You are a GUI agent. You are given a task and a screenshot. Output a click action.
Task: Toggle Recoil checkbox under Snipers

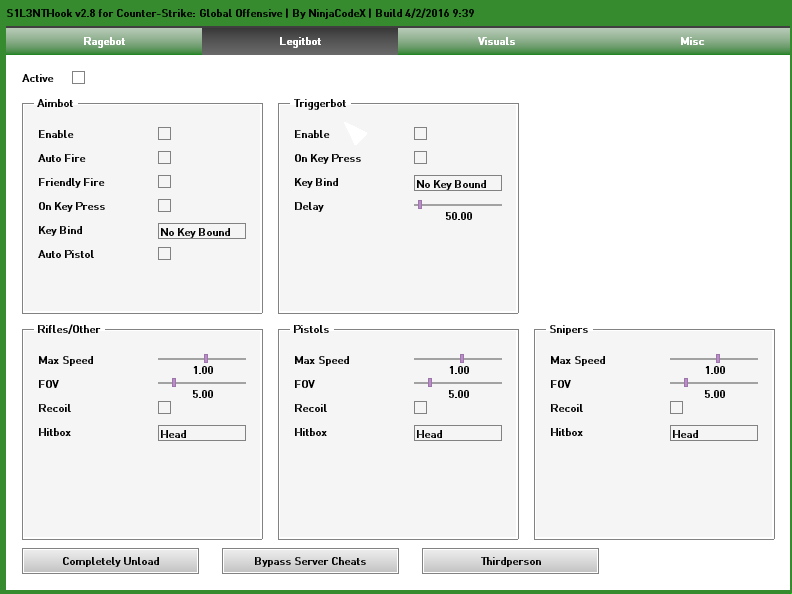(676, 408)
